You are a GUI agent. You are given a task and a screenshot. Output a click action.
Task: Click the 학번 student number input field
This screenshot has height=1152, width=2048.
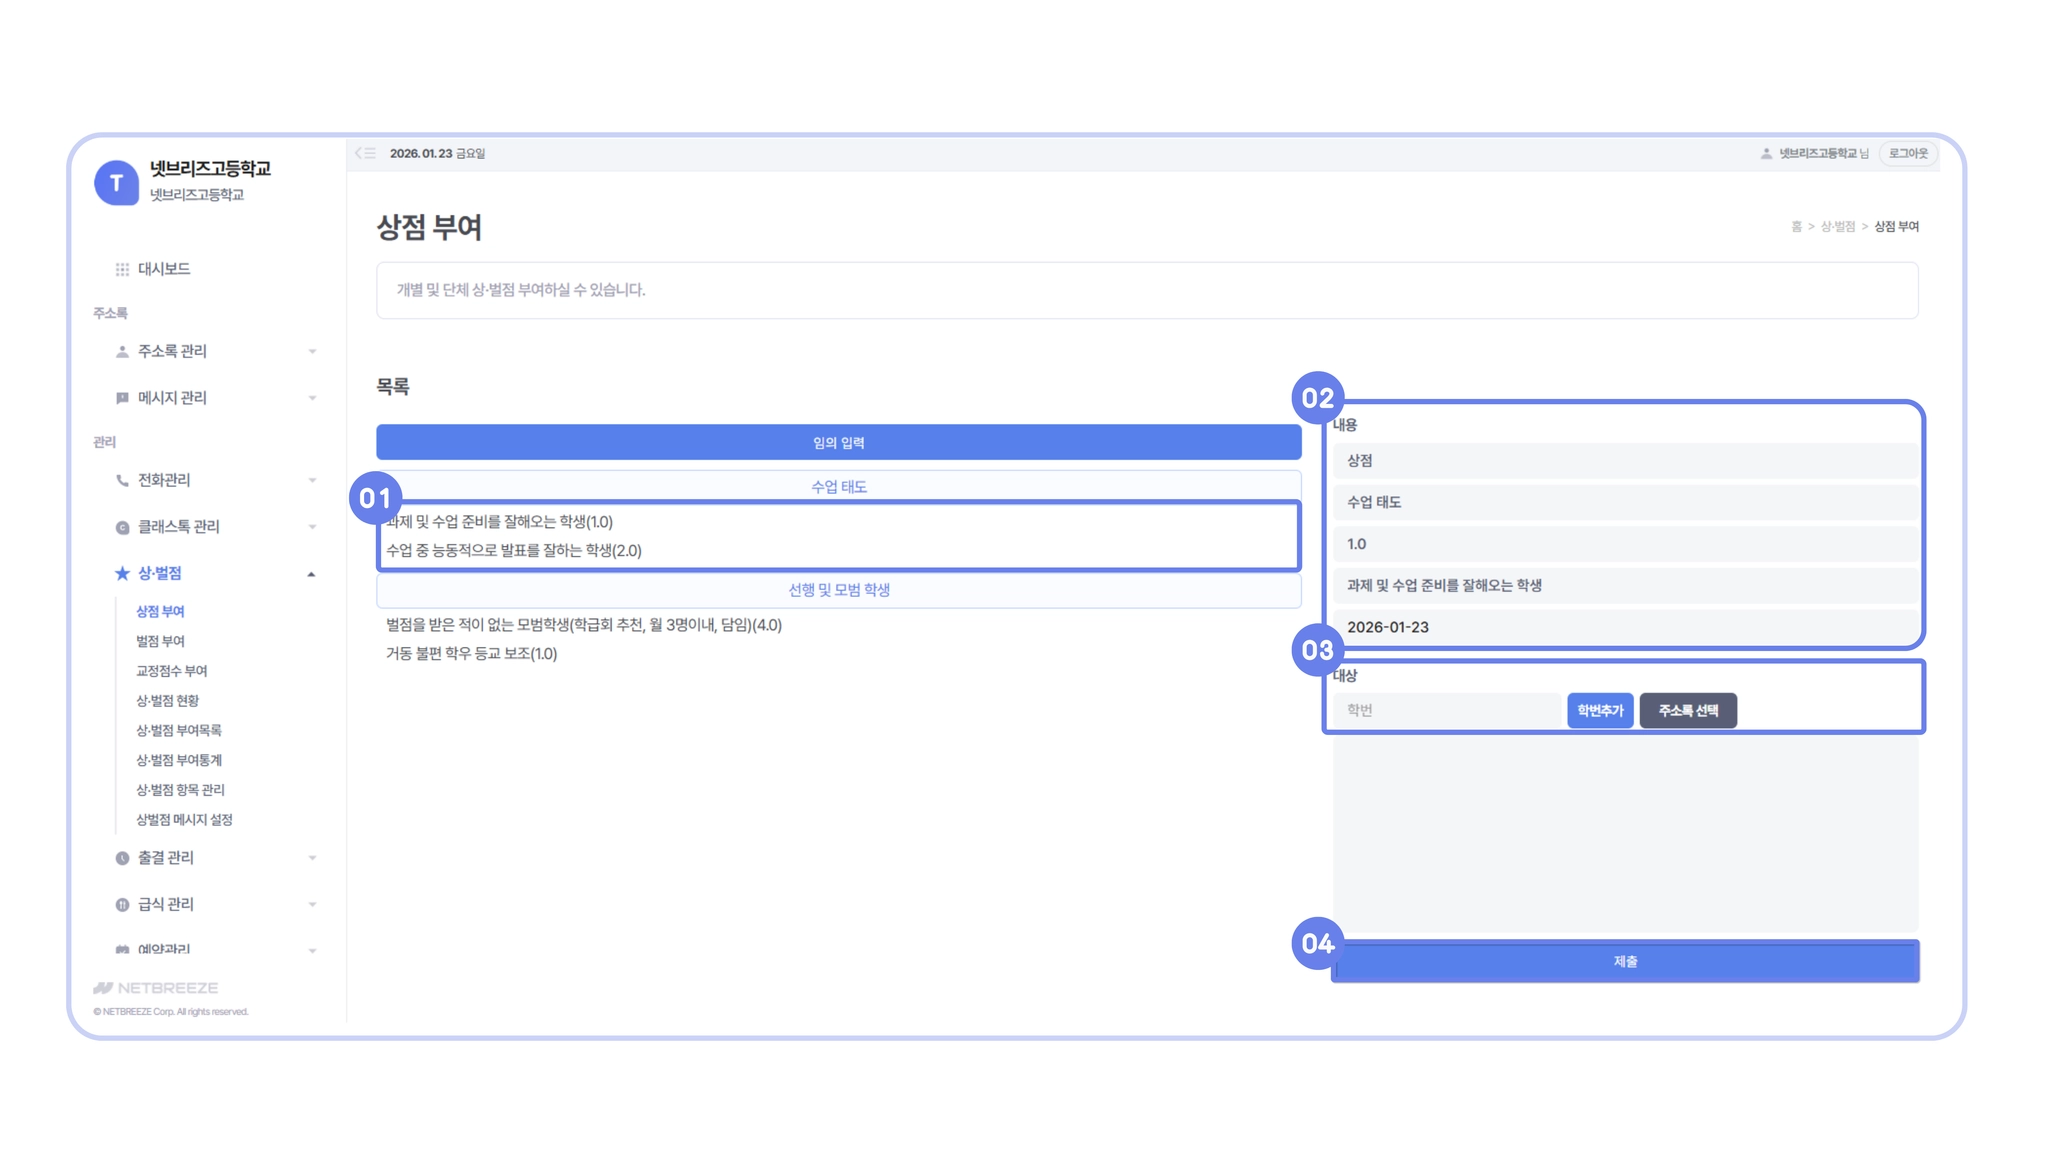(1446, 711)
